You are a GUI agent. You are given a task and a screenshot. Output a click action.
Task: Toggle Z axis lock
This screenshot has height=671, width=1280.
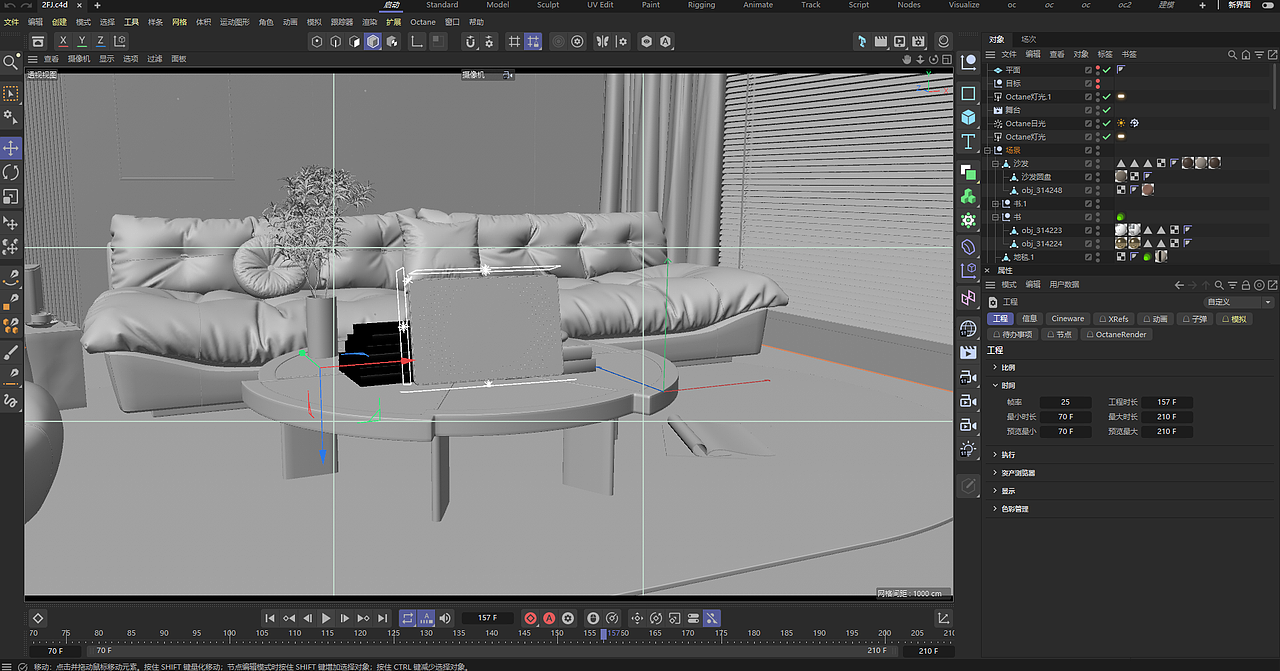click(x=101, y=42)
